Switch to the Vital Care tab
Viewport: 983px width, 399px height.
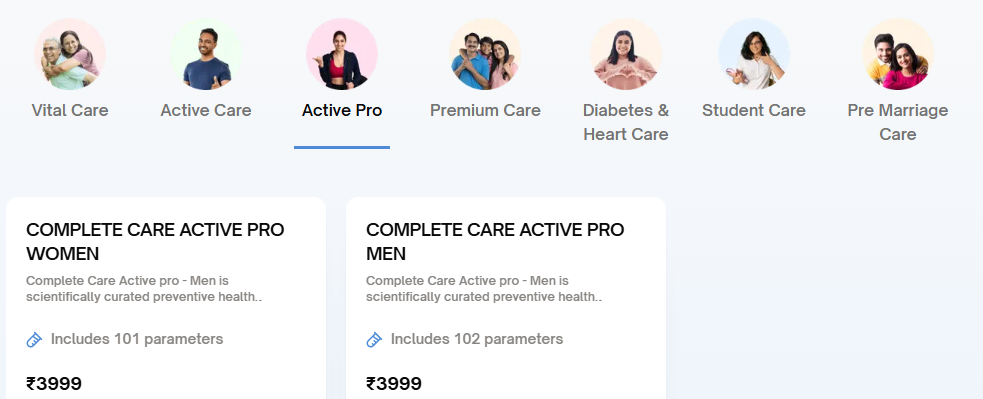70,110
